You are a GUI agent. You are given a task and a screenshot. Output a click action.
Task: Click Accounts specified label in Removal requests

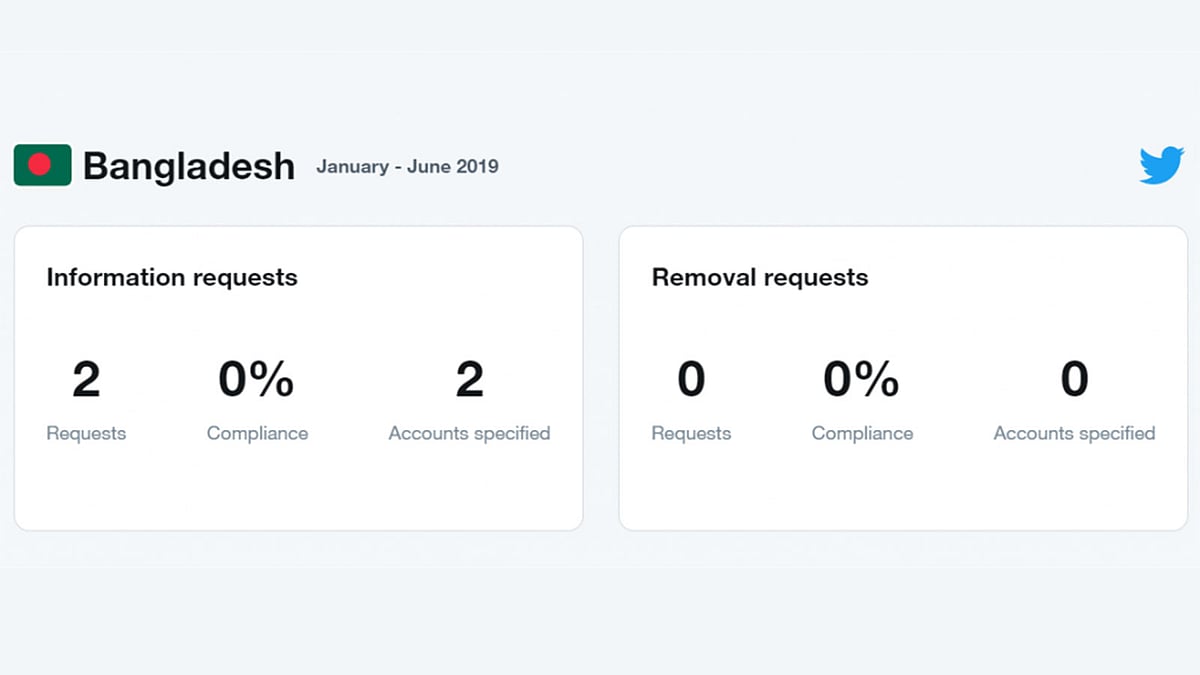[1074, 433]
